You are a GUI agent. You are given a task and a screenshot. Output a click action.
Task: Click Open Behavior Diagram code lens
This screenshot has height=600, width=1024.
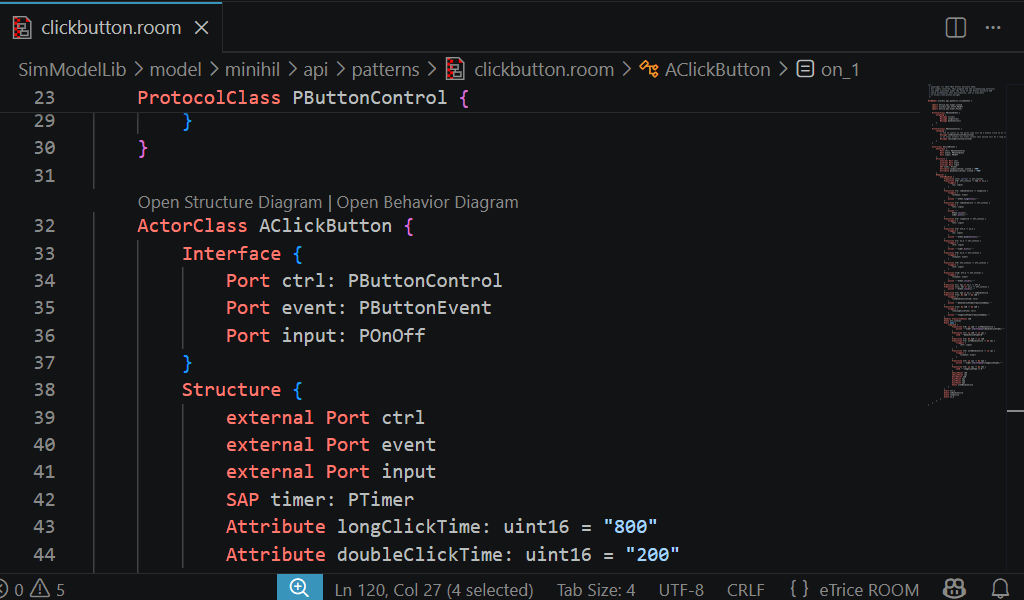click(427, 202)
